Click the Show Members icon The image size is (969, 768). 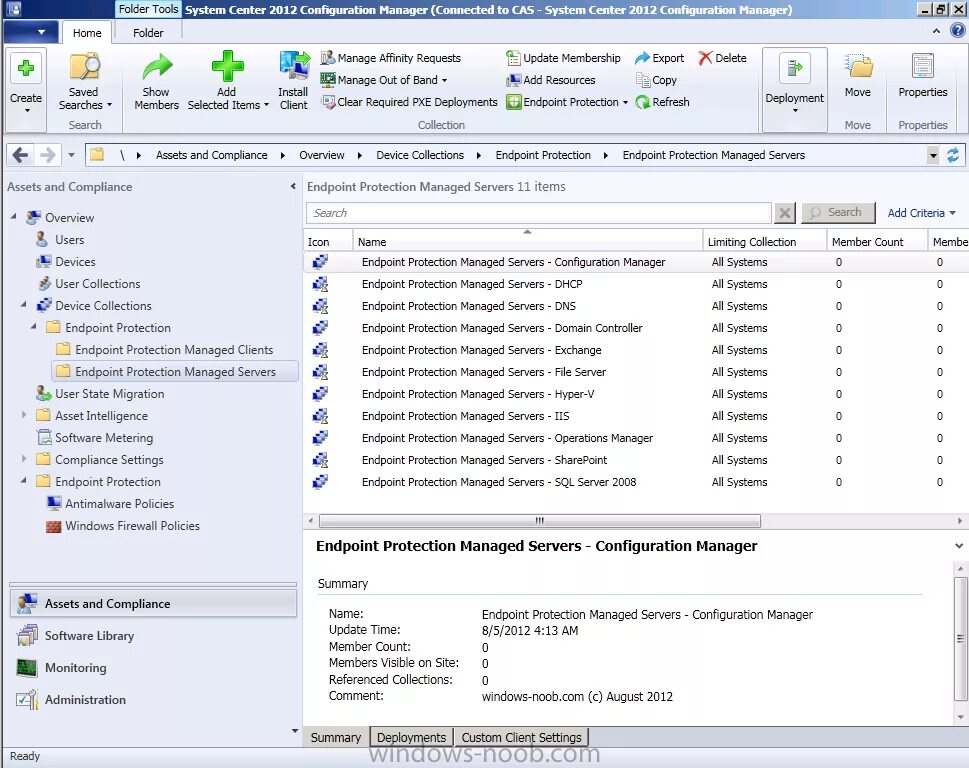(156, 67)
